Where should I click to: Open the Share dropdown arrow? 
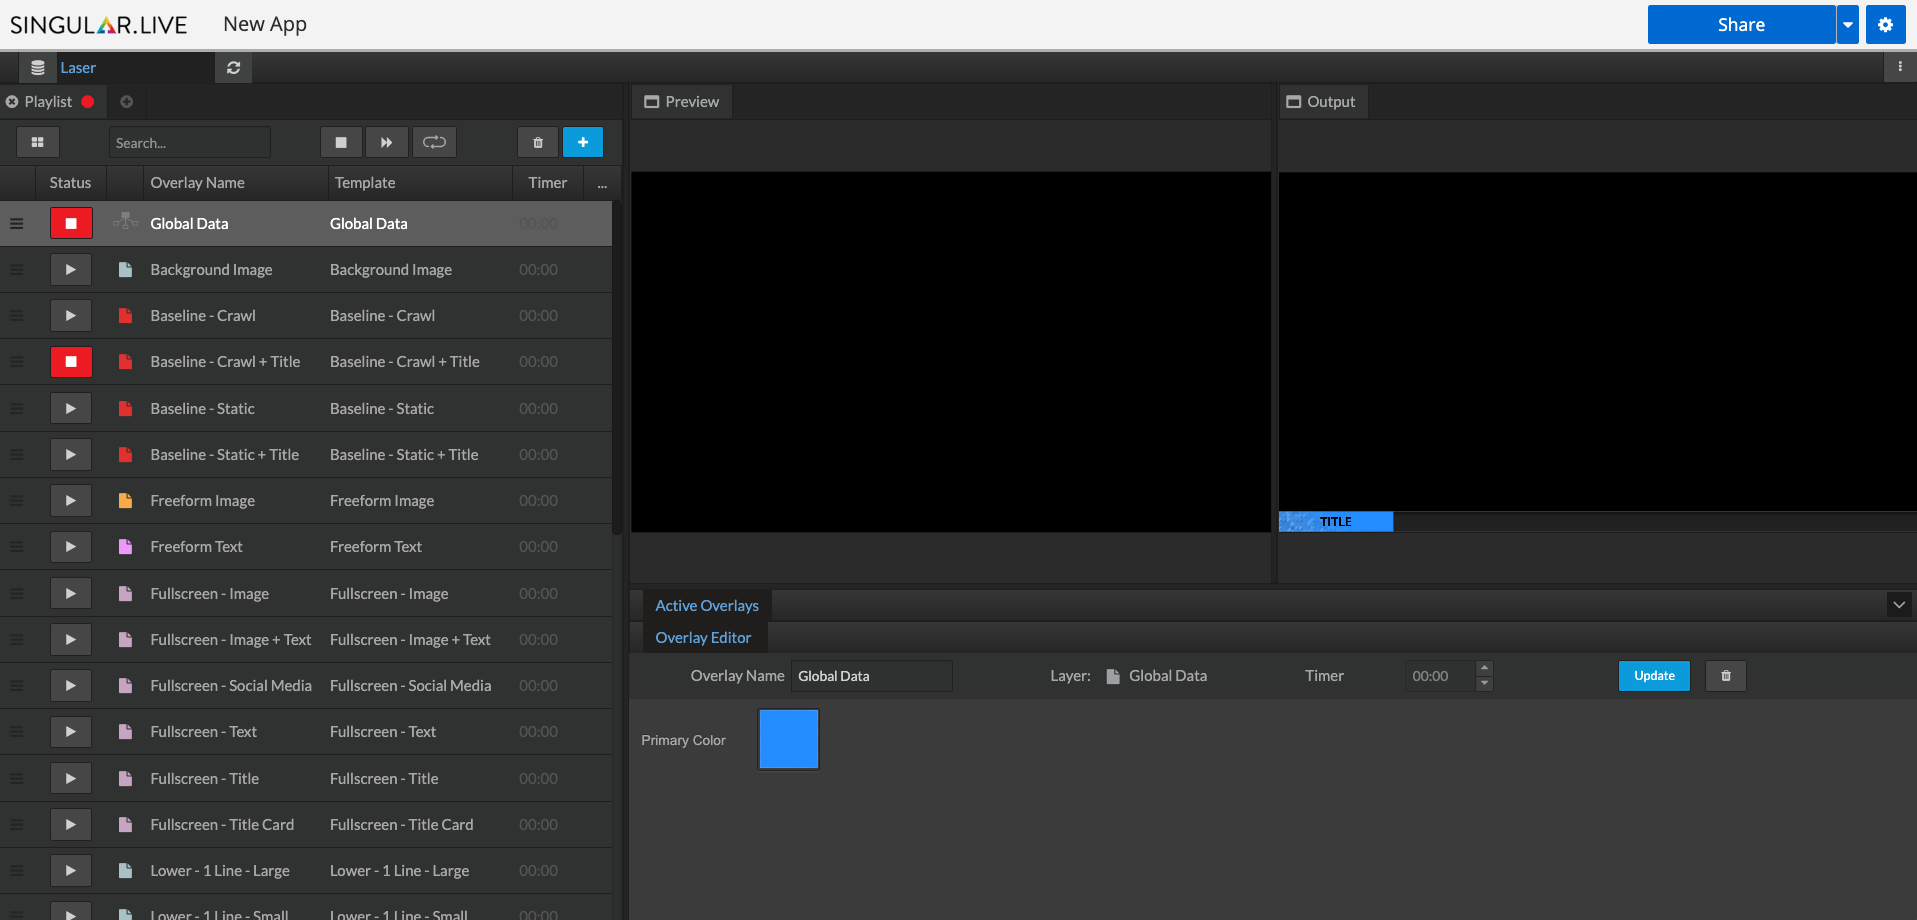tap(1848, 25)
